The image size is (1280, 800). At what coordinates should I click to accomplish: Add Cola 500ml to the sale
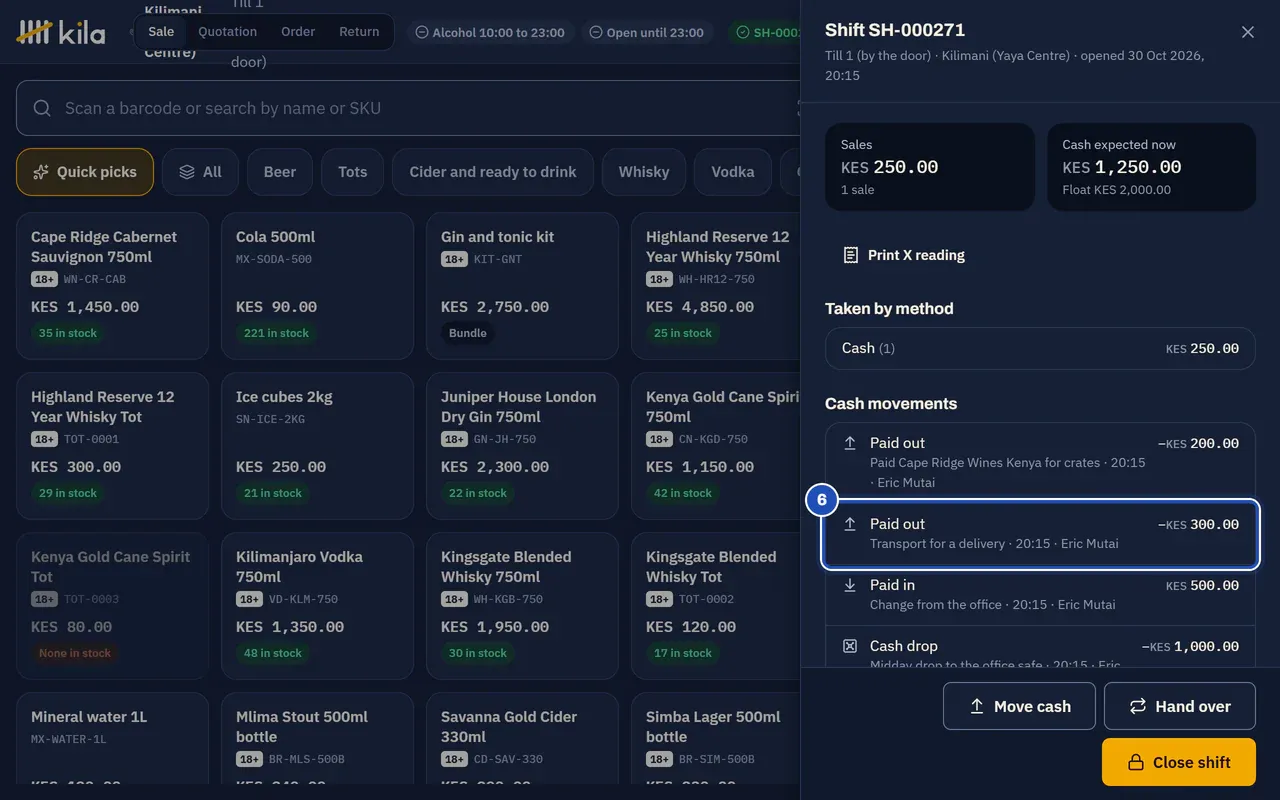pyautogui.click(x=317, y=286)
